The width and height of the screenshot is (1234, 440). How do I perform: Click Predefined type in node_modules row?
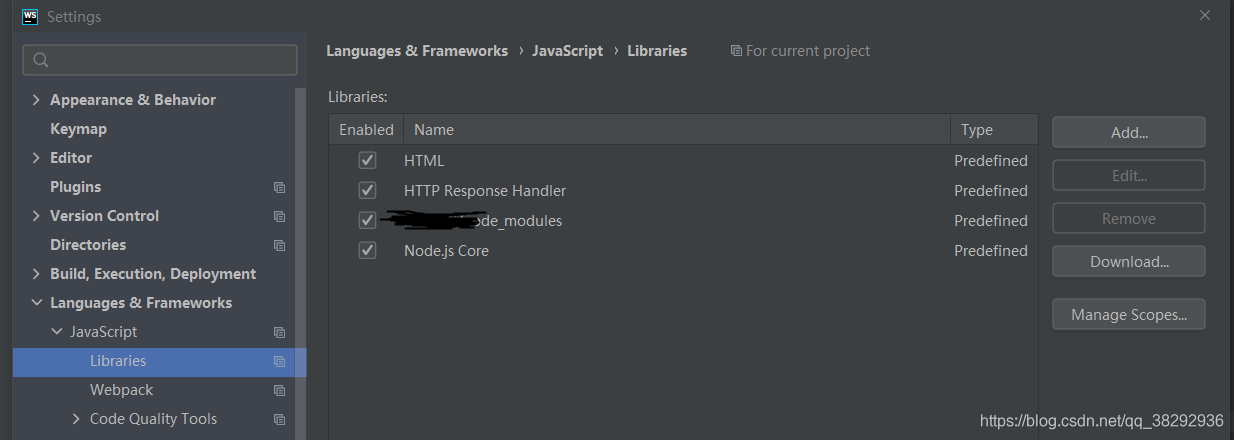(x=990, y=220)
